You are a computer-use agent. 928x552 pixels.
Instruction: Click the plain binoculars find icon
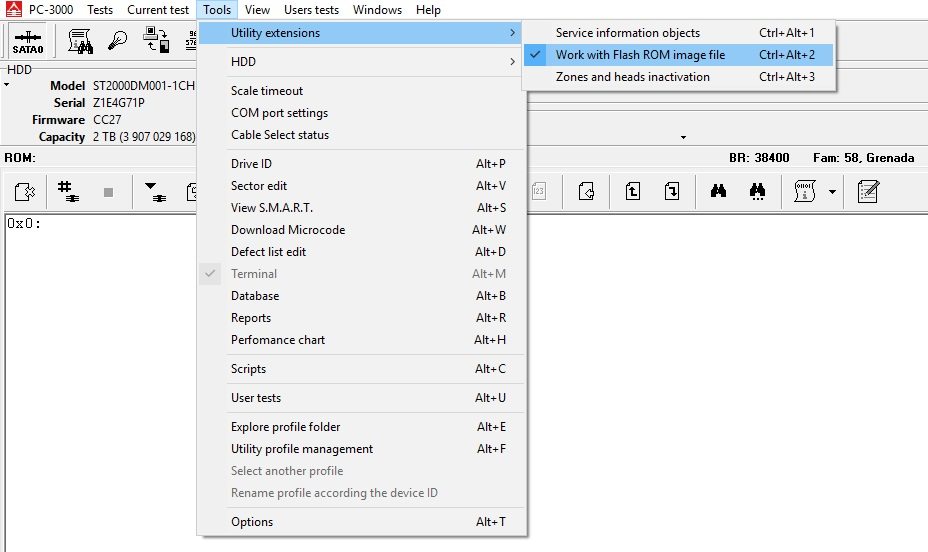(718, 191)
